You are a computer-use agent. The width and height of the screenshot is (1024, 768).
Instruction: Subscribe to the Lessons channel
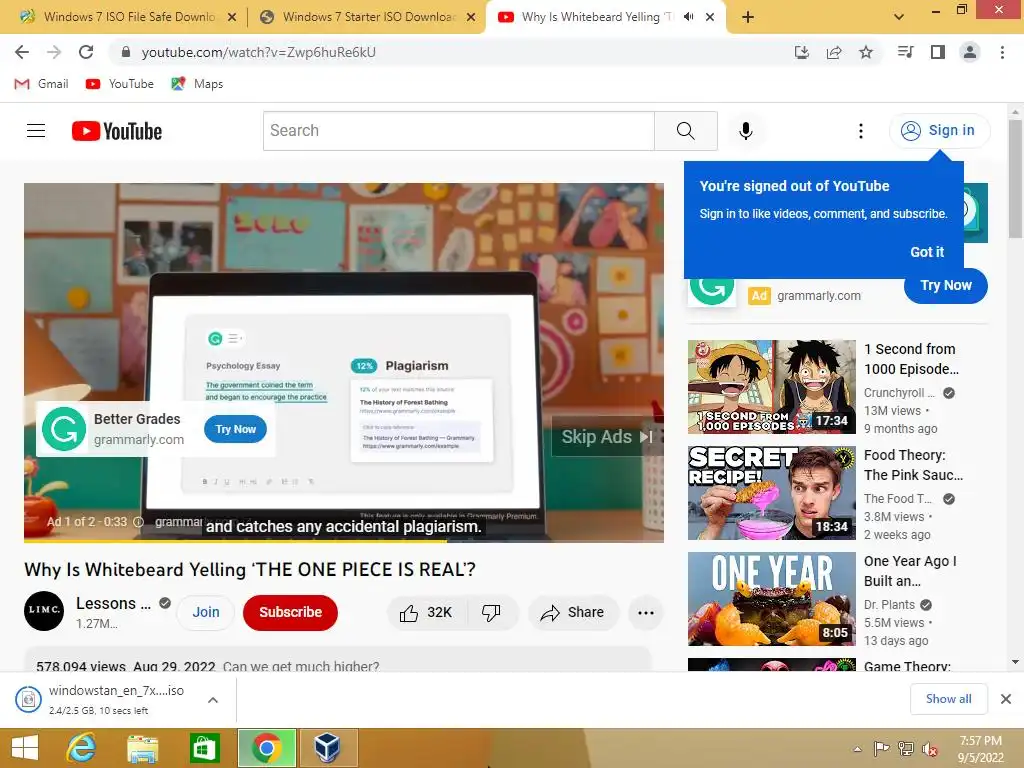[291, 613]
